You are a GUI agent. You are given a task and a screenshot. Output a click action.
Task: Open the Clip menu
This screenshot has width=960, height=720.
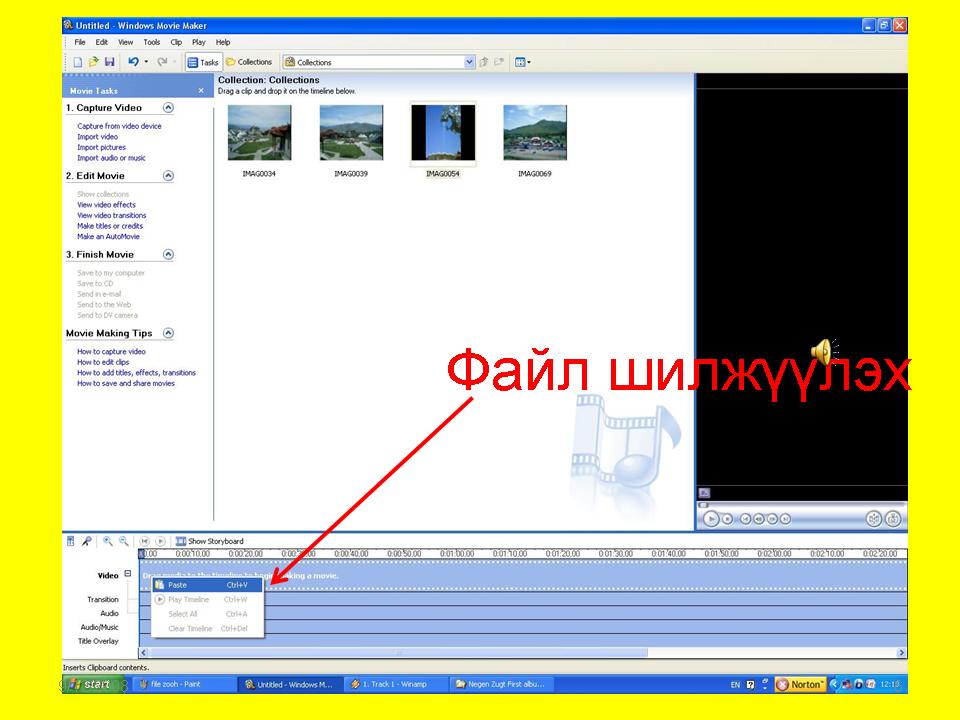point(176,42)
